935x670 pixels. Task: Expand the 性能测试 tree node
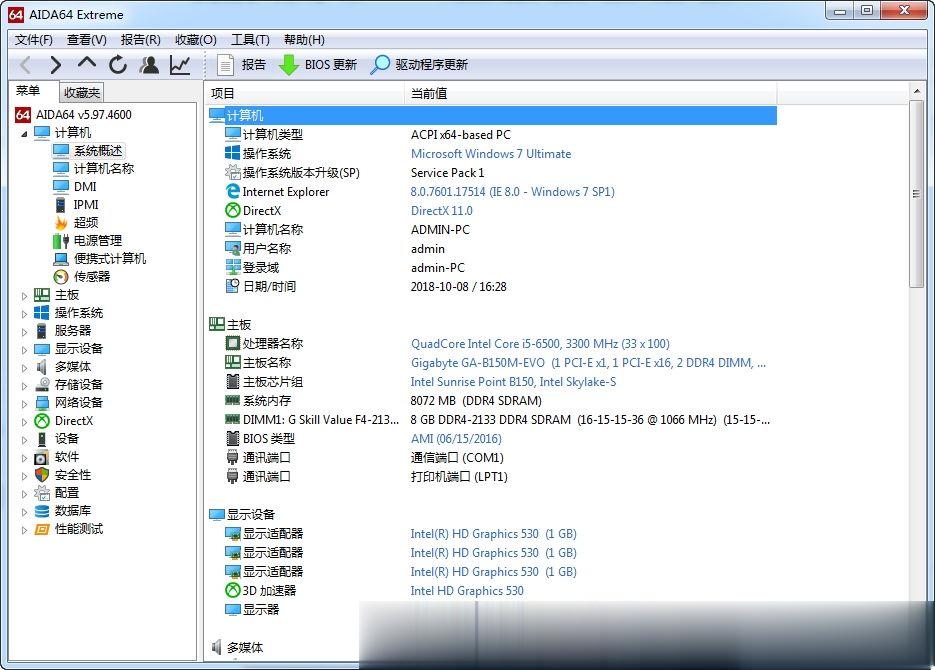coord(24,530)
